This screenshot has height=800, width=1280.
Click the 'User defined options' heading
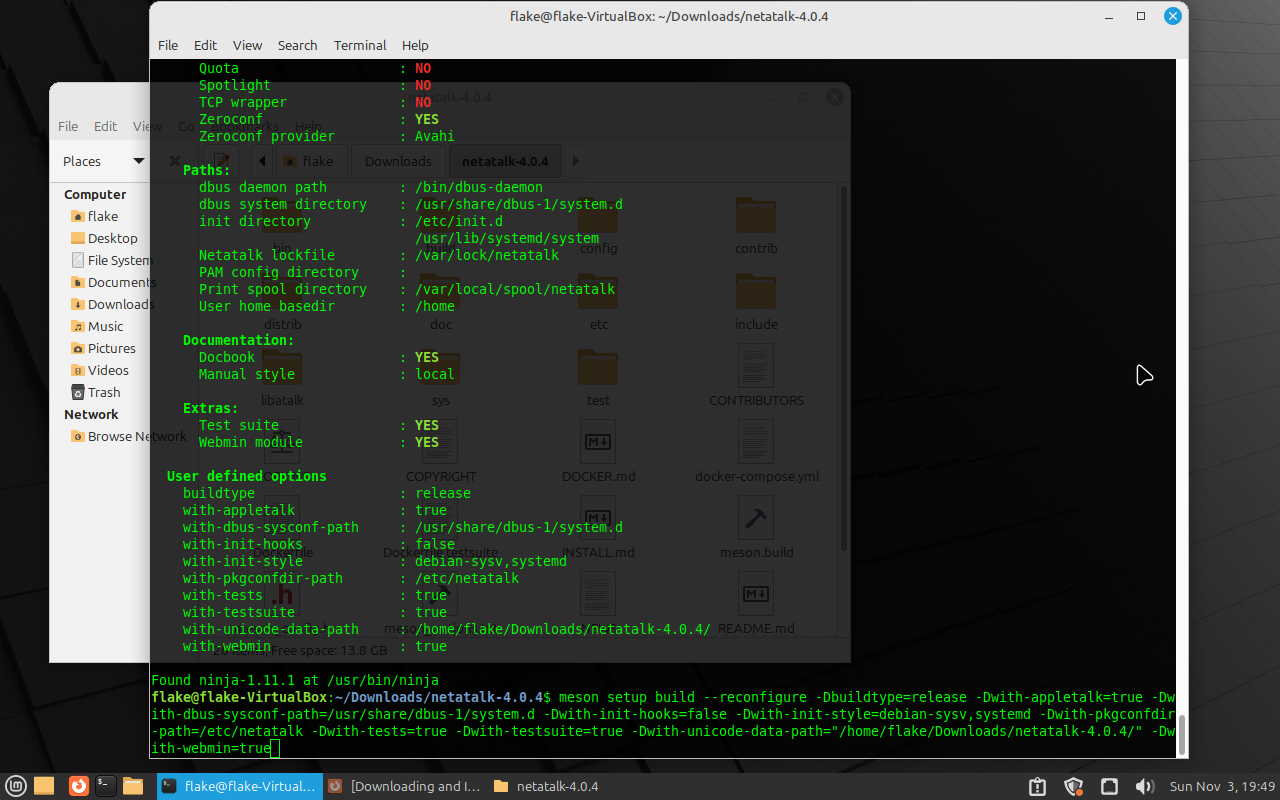[x=247, y=476]
